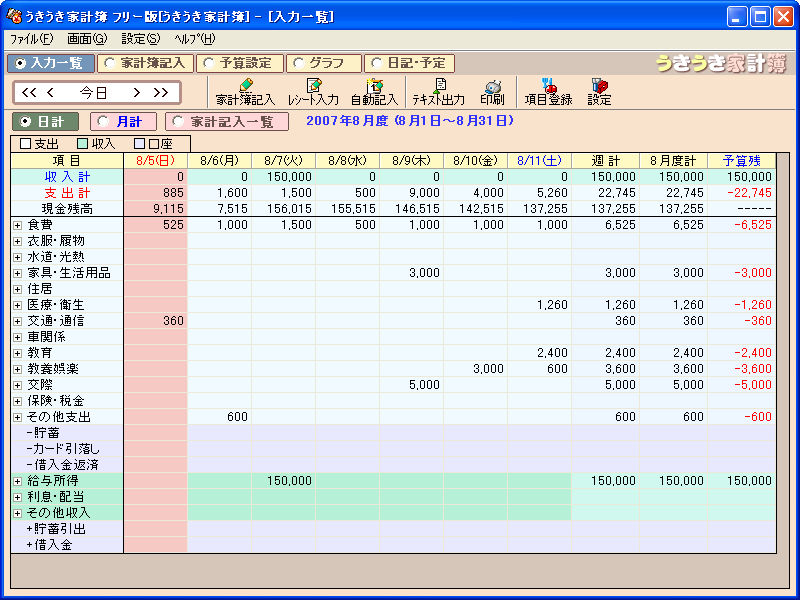Click the 現金残高 row label
The height and width of the screenshot is (600, 800).
click(67, 209)
